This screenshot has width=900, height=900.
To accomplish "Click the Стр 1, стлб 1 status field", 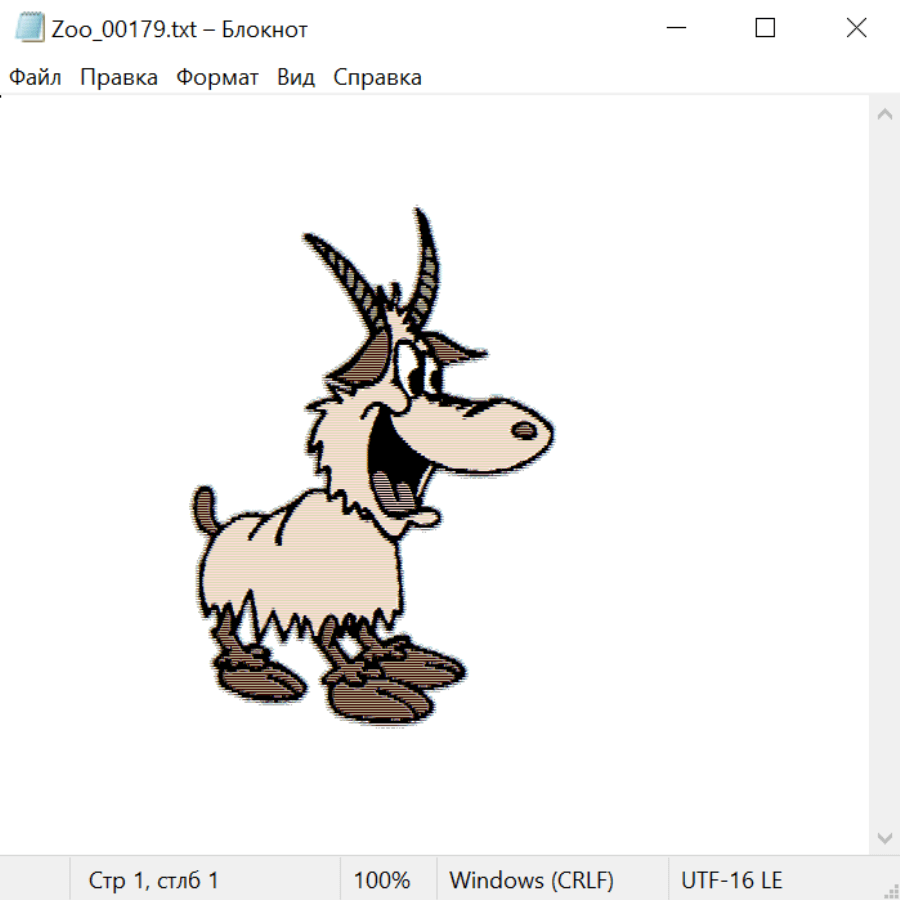I will [153, 880].
